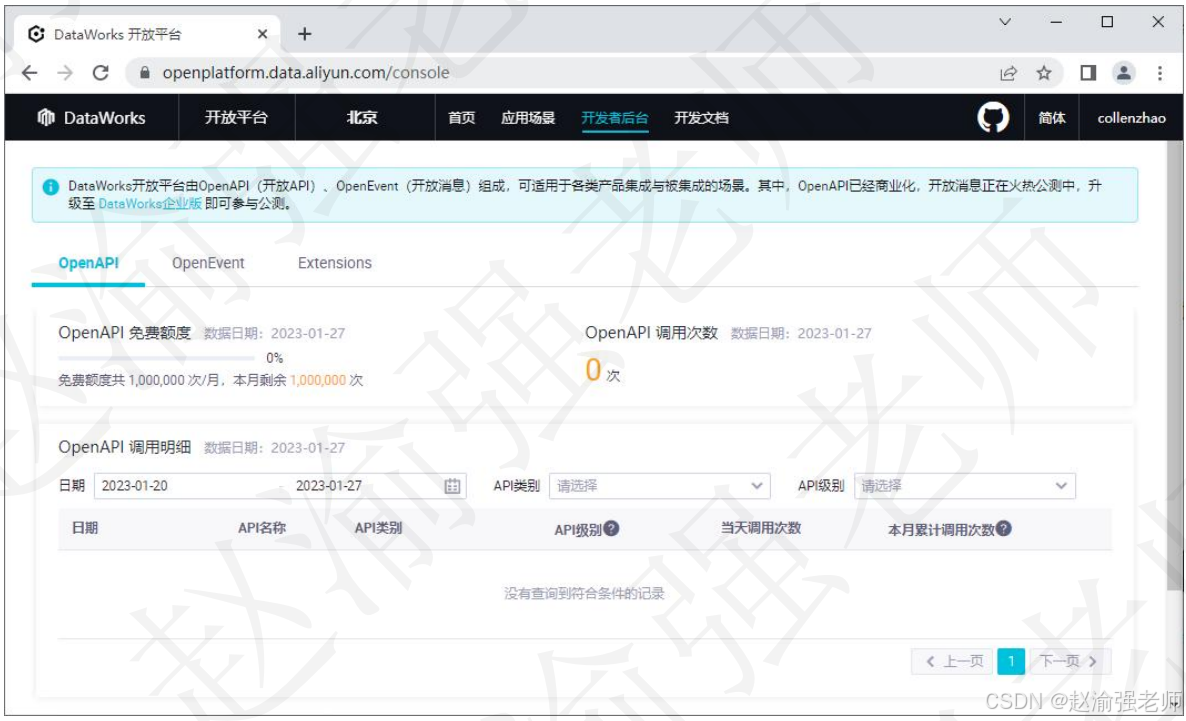The height and width of the screenshot is (721, 1186).
Task: Click the 当天调用次数 column header
Action: pyautogui.click(x=761, y=528)
